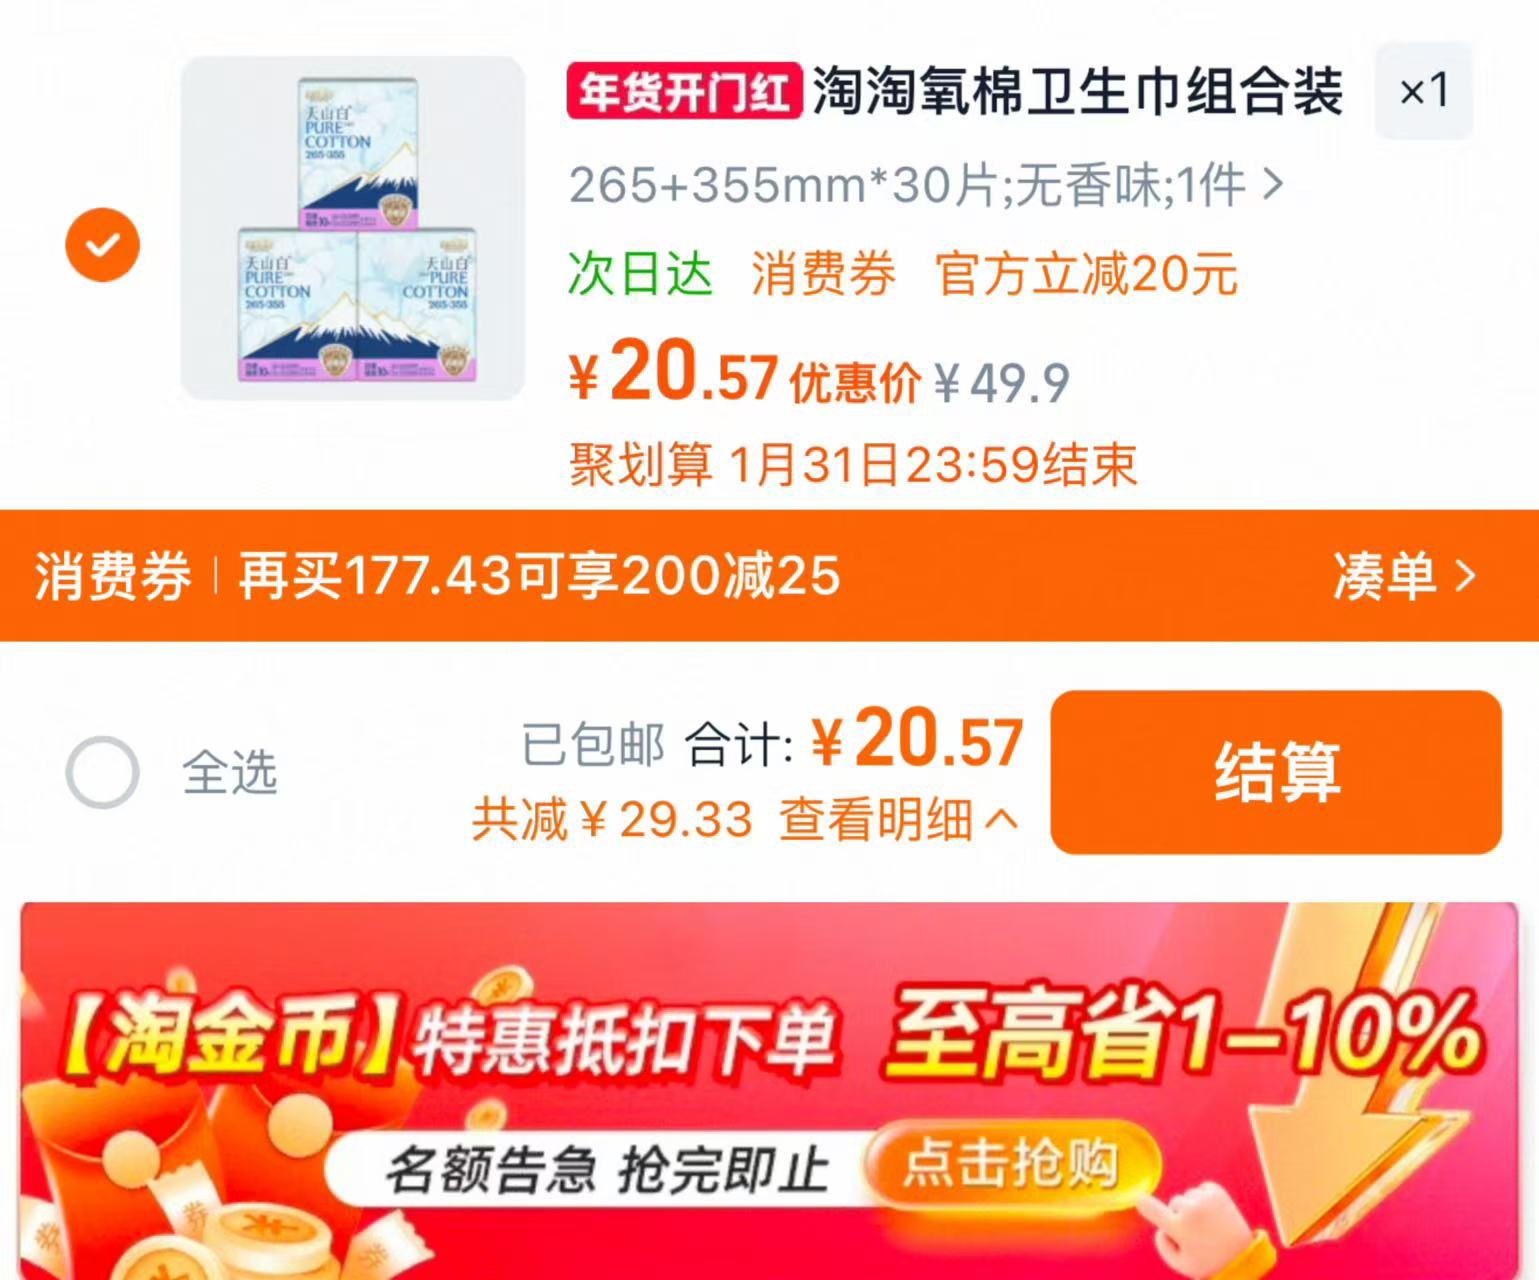Screen dimensions: 1539x1280
Task: Open 凑单 to add more items
Action: (1404, 576)
